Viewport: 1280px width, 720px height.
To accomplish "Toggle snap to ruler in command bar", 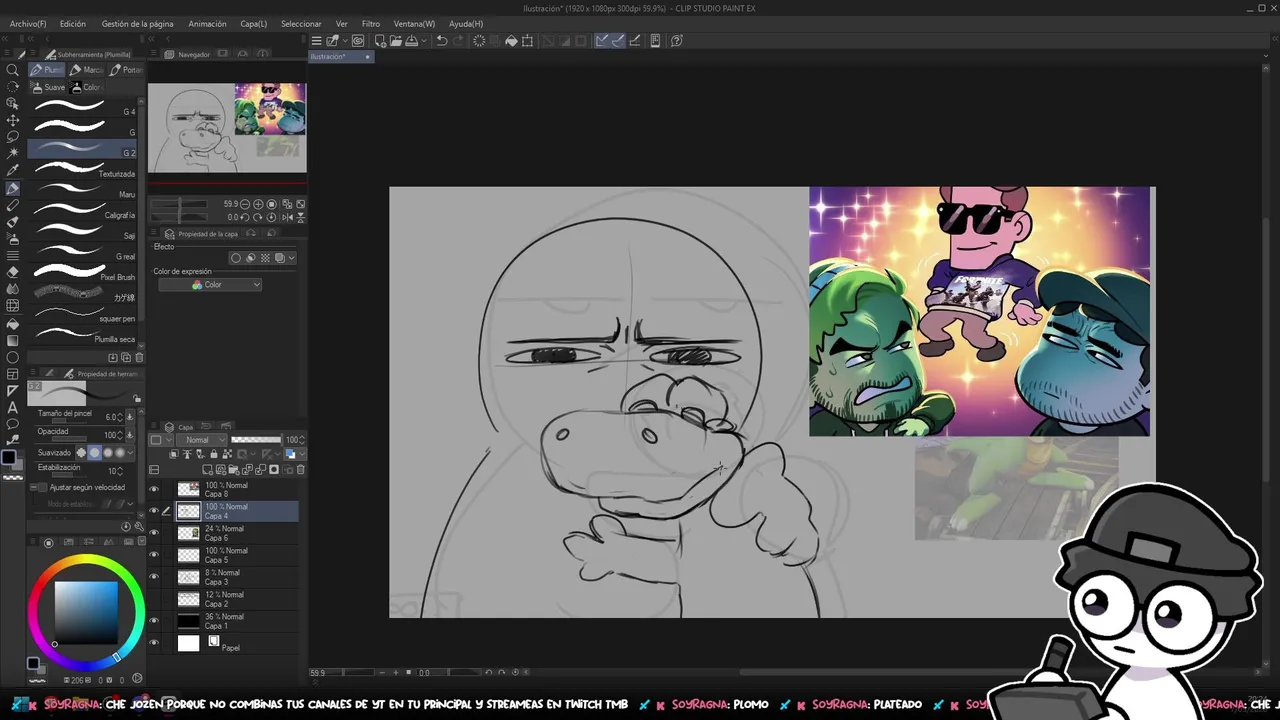I will pyautogui.click(x=602, y=41).
